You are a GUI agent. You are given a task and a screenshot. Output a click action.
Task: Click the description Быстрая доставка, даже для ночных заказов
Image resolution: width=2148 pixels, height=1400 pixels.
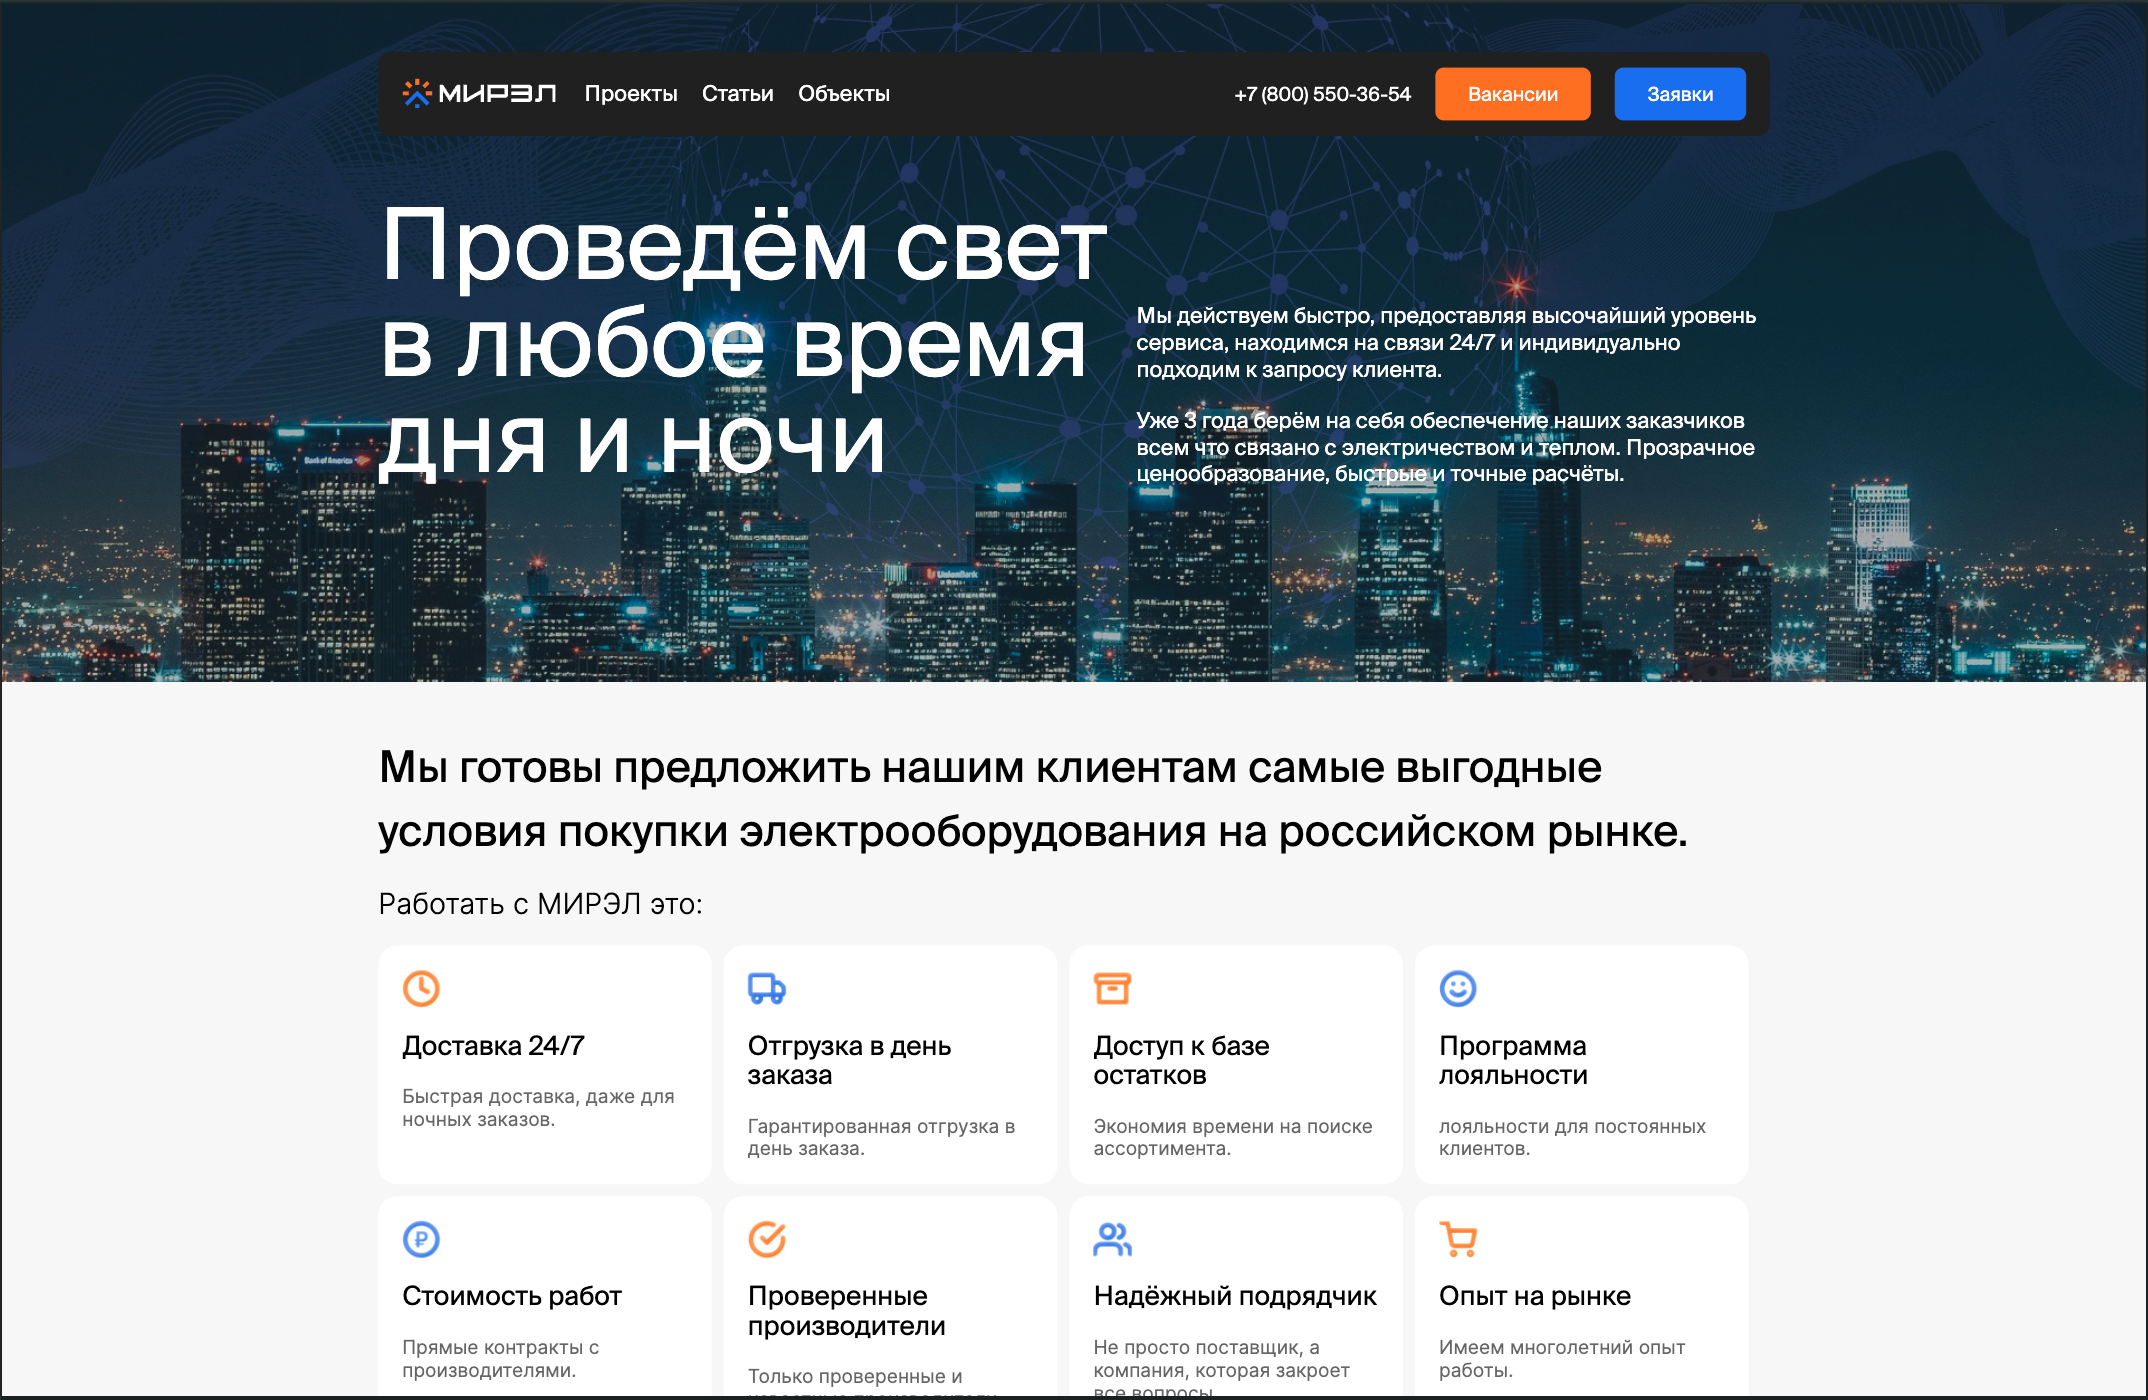[538, 1108]
